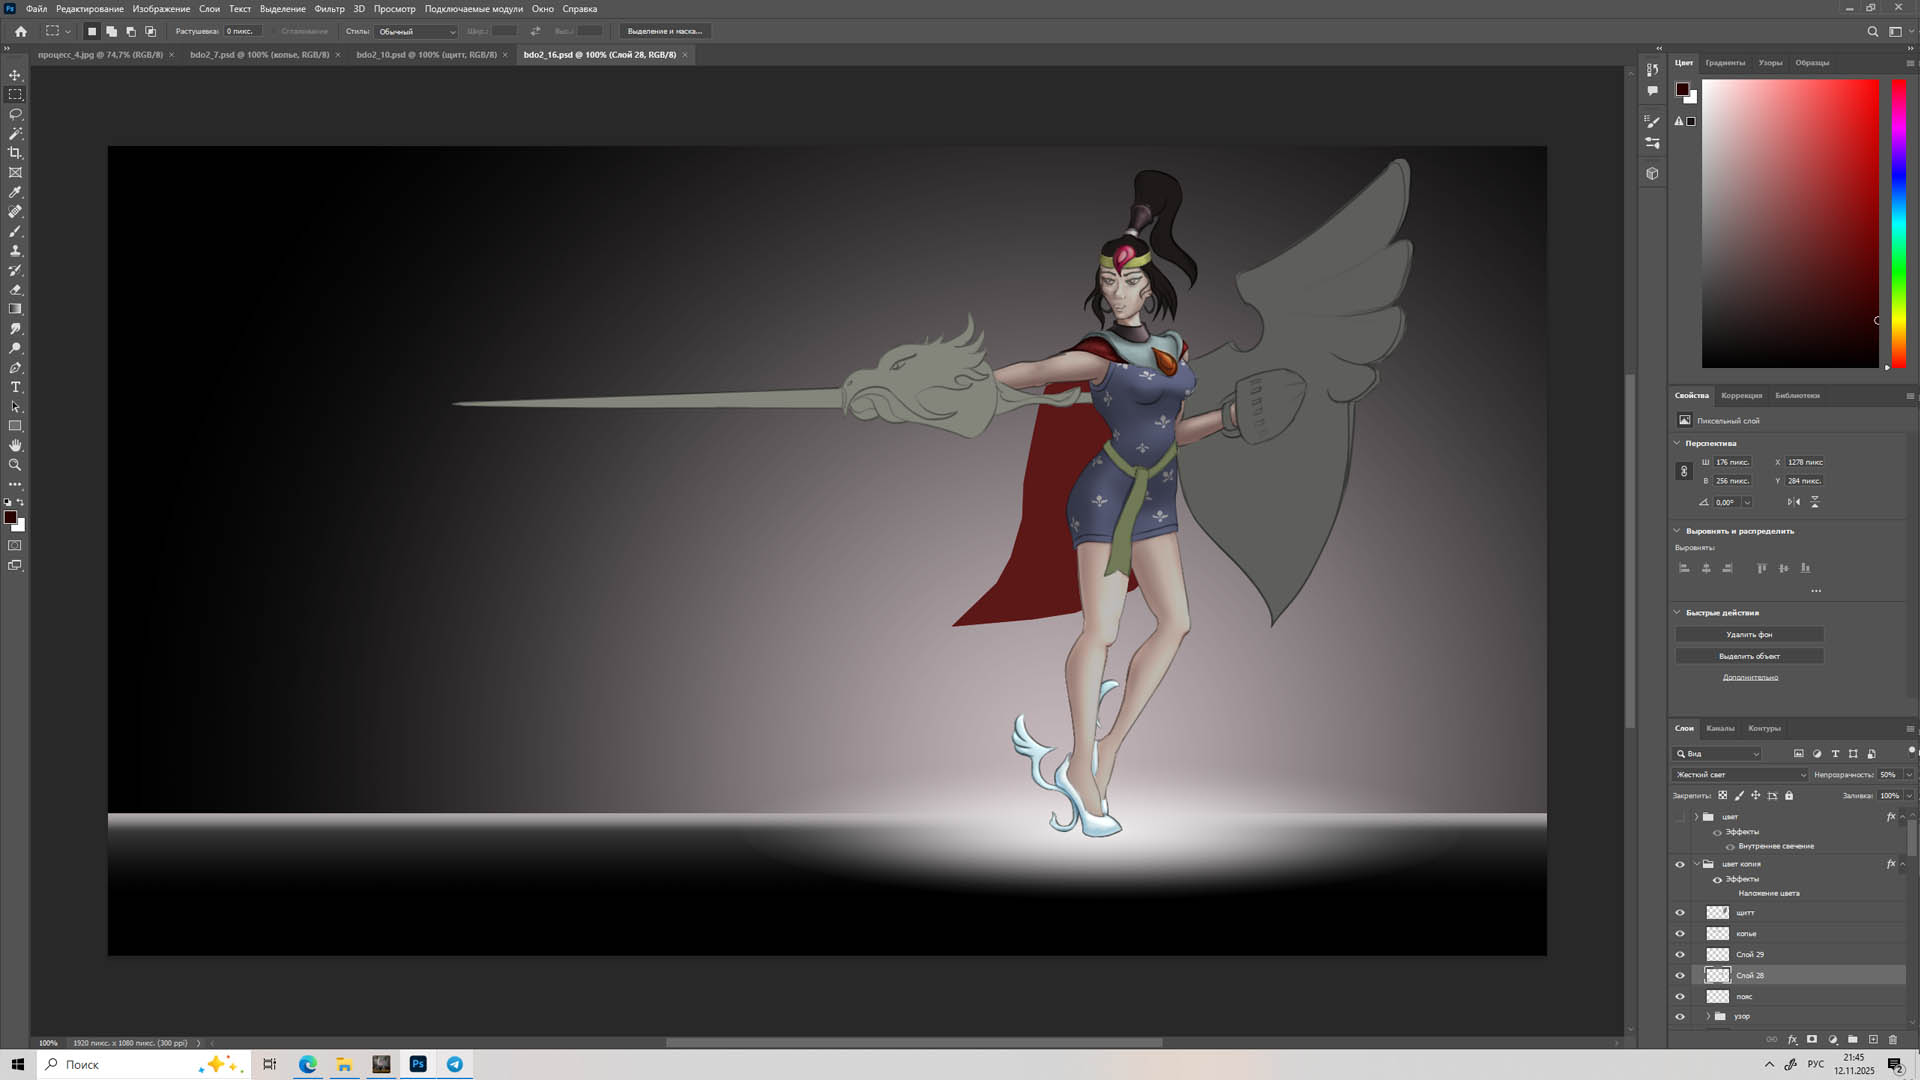The image size is (1920, 1080).
Task: Show the hidden цвет group
Action: [1680, 817]
